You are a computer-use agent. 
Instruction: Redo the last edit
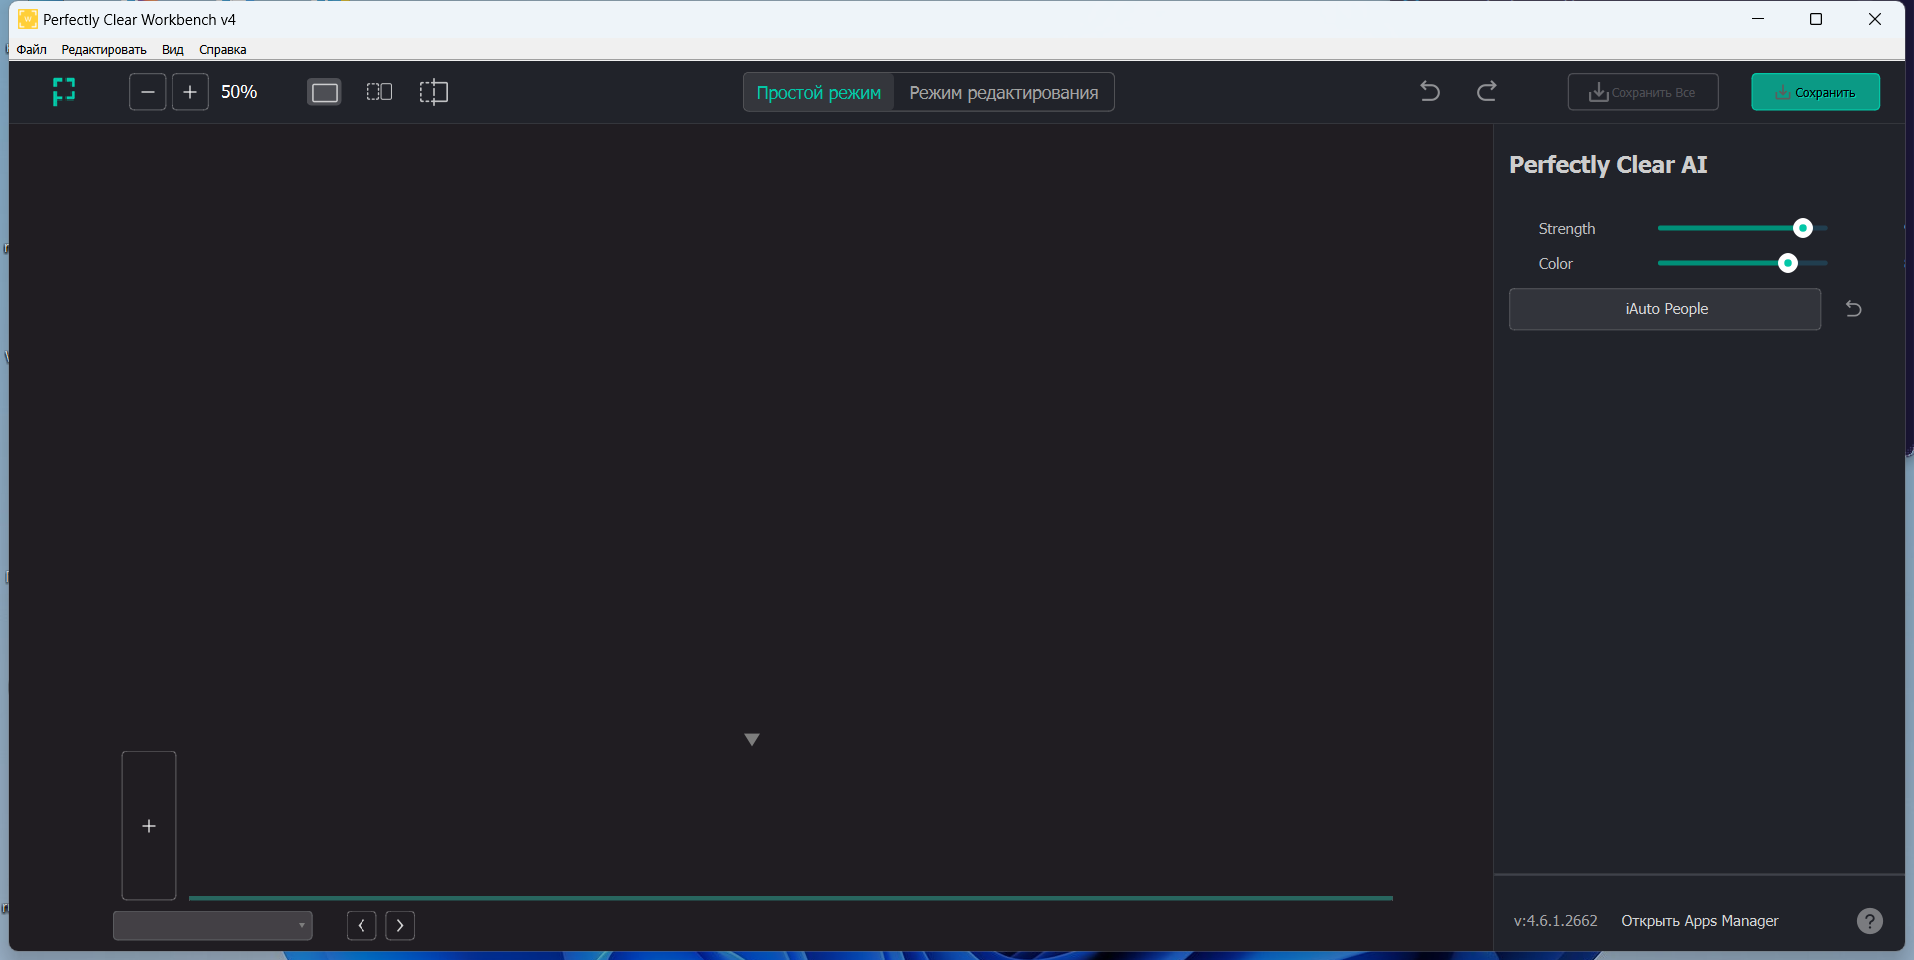coord(1487,92)
